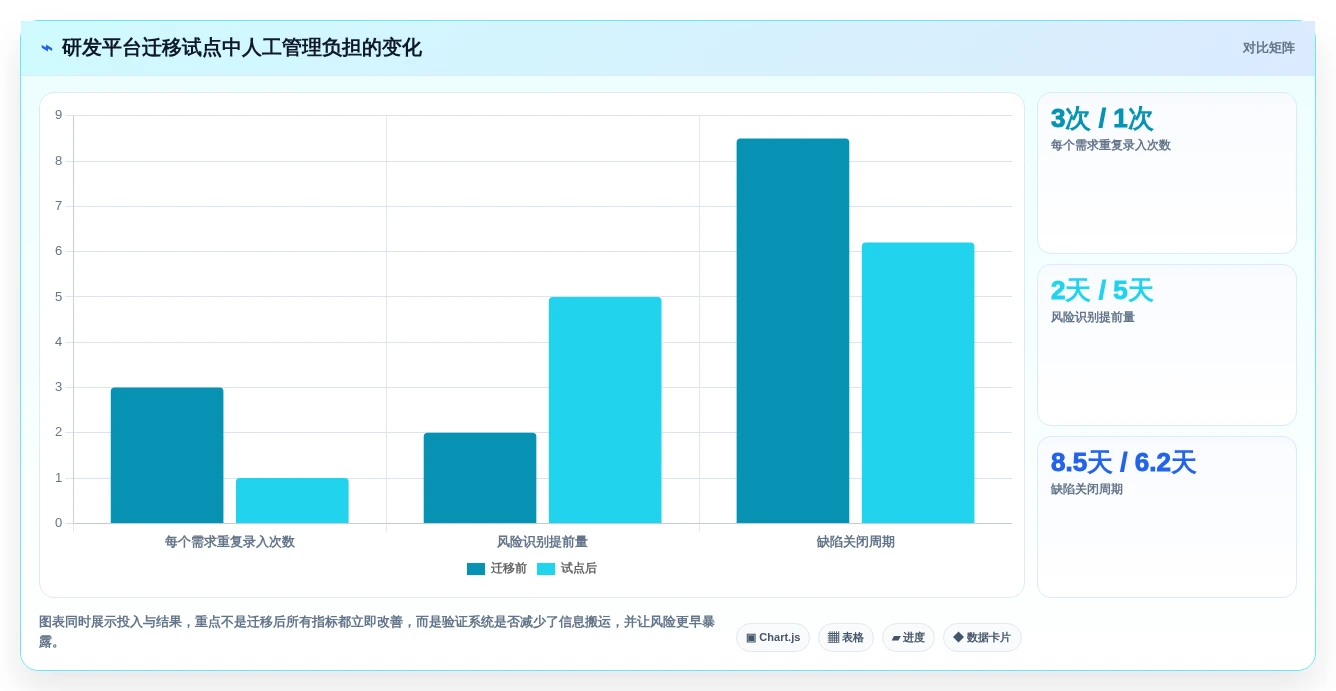Click the 3次 / 1次 card value
This screenshot has height=691, width=1336.
coord(1102,119)
